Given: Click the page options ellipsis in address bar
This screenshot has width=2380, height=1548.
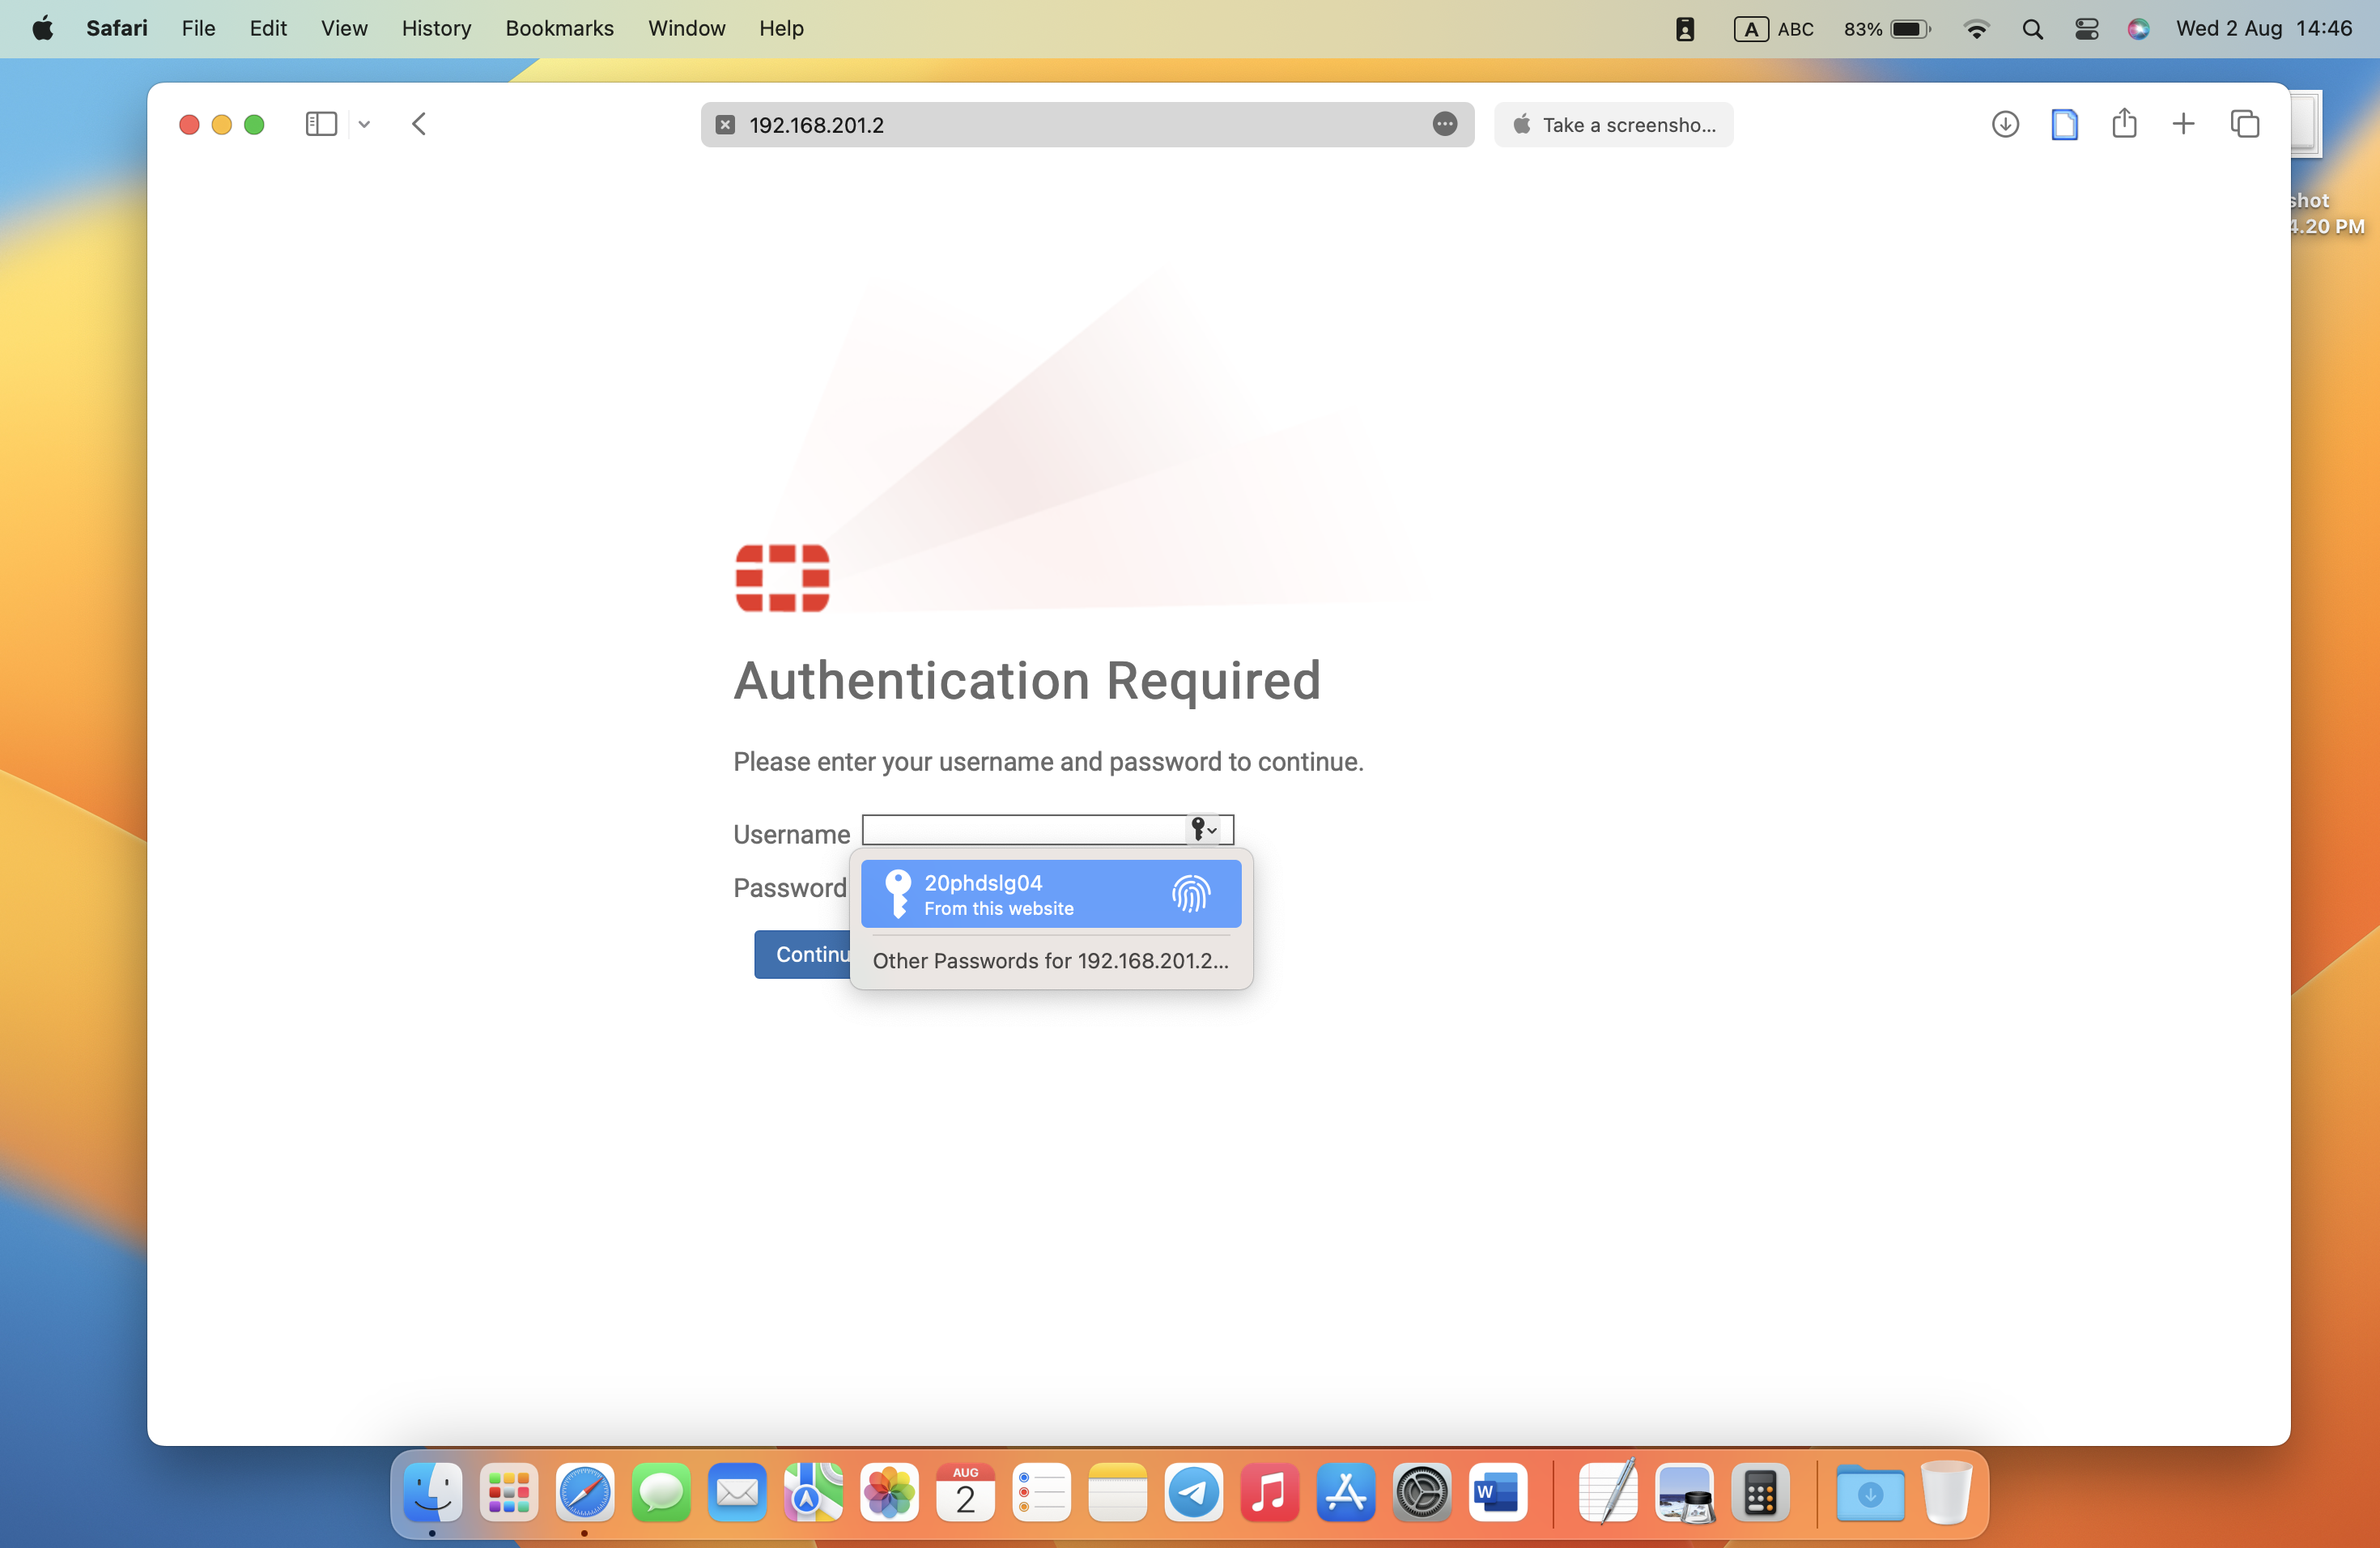Looking at the screenshot, I should pos(1444,124).
